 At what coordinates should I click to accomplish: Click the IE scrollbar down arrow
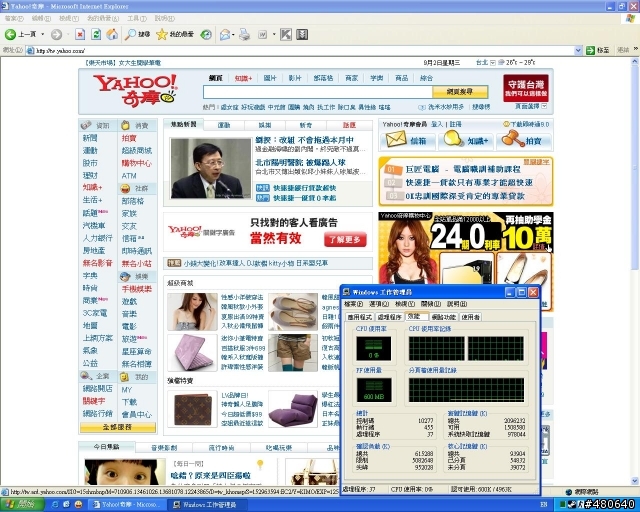point(635,481)
